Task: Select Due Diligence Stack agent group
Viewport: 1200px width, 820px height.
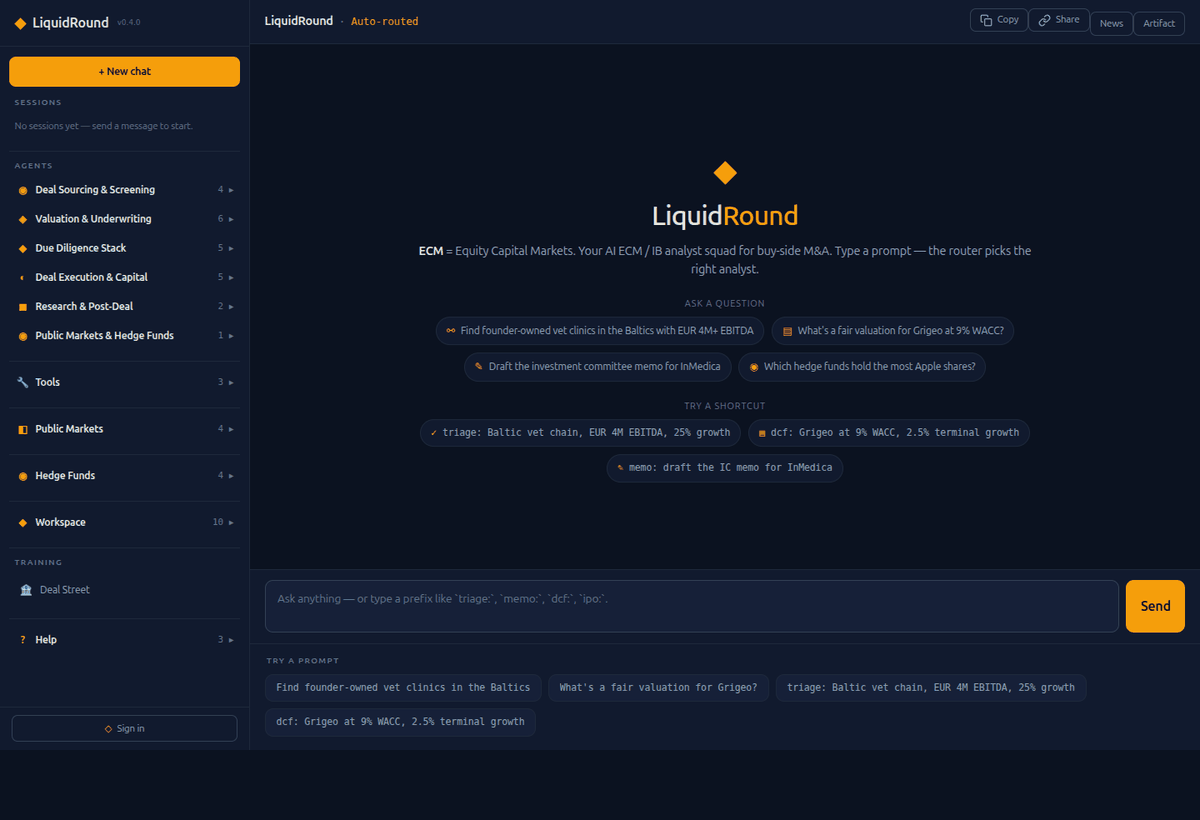Action: pyautogui.click(x=124, y=248)
